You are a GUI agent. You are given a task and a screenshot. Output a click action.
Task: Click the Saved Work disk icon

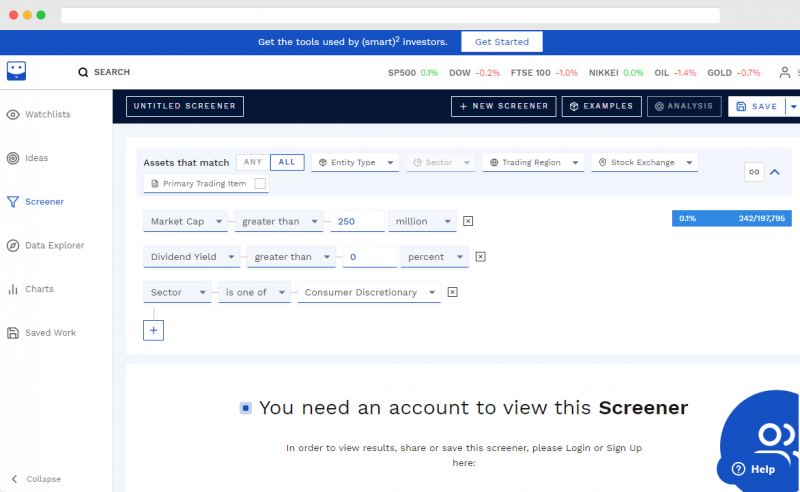pyautogui.click(x=13, y=333)
